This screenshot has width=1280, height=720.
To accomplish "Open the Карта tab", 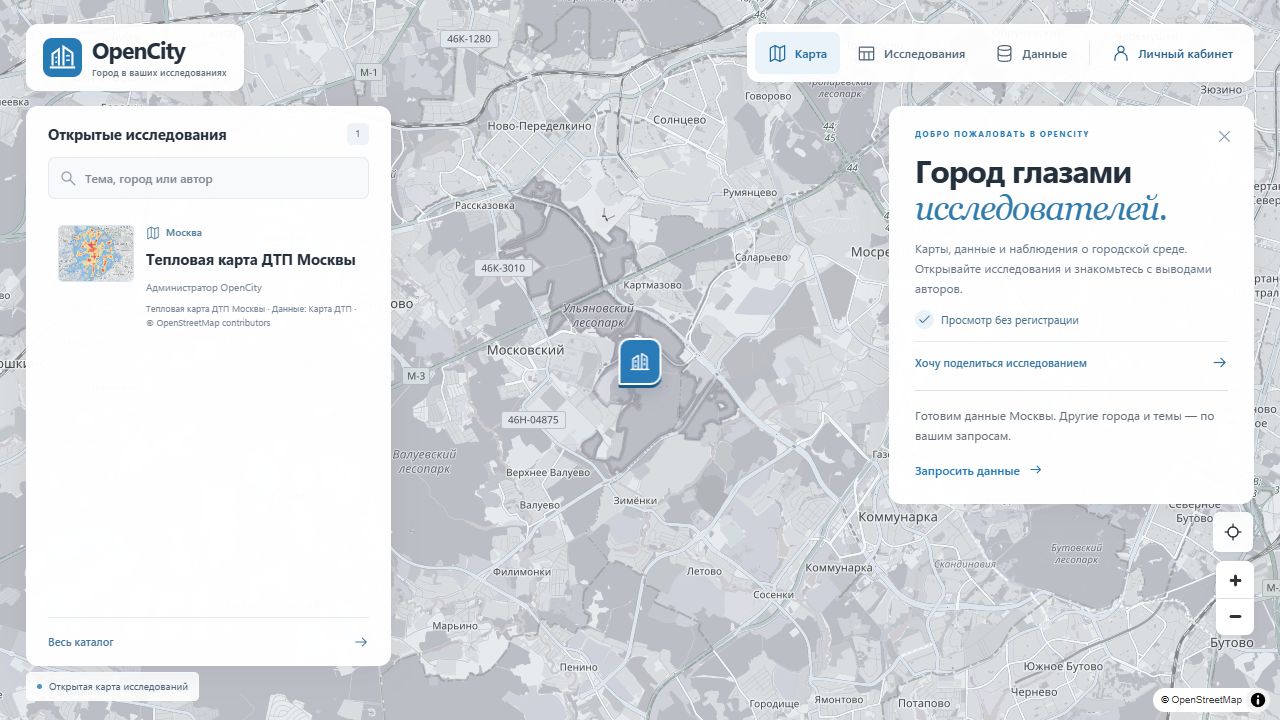I will tap(797, 54).
